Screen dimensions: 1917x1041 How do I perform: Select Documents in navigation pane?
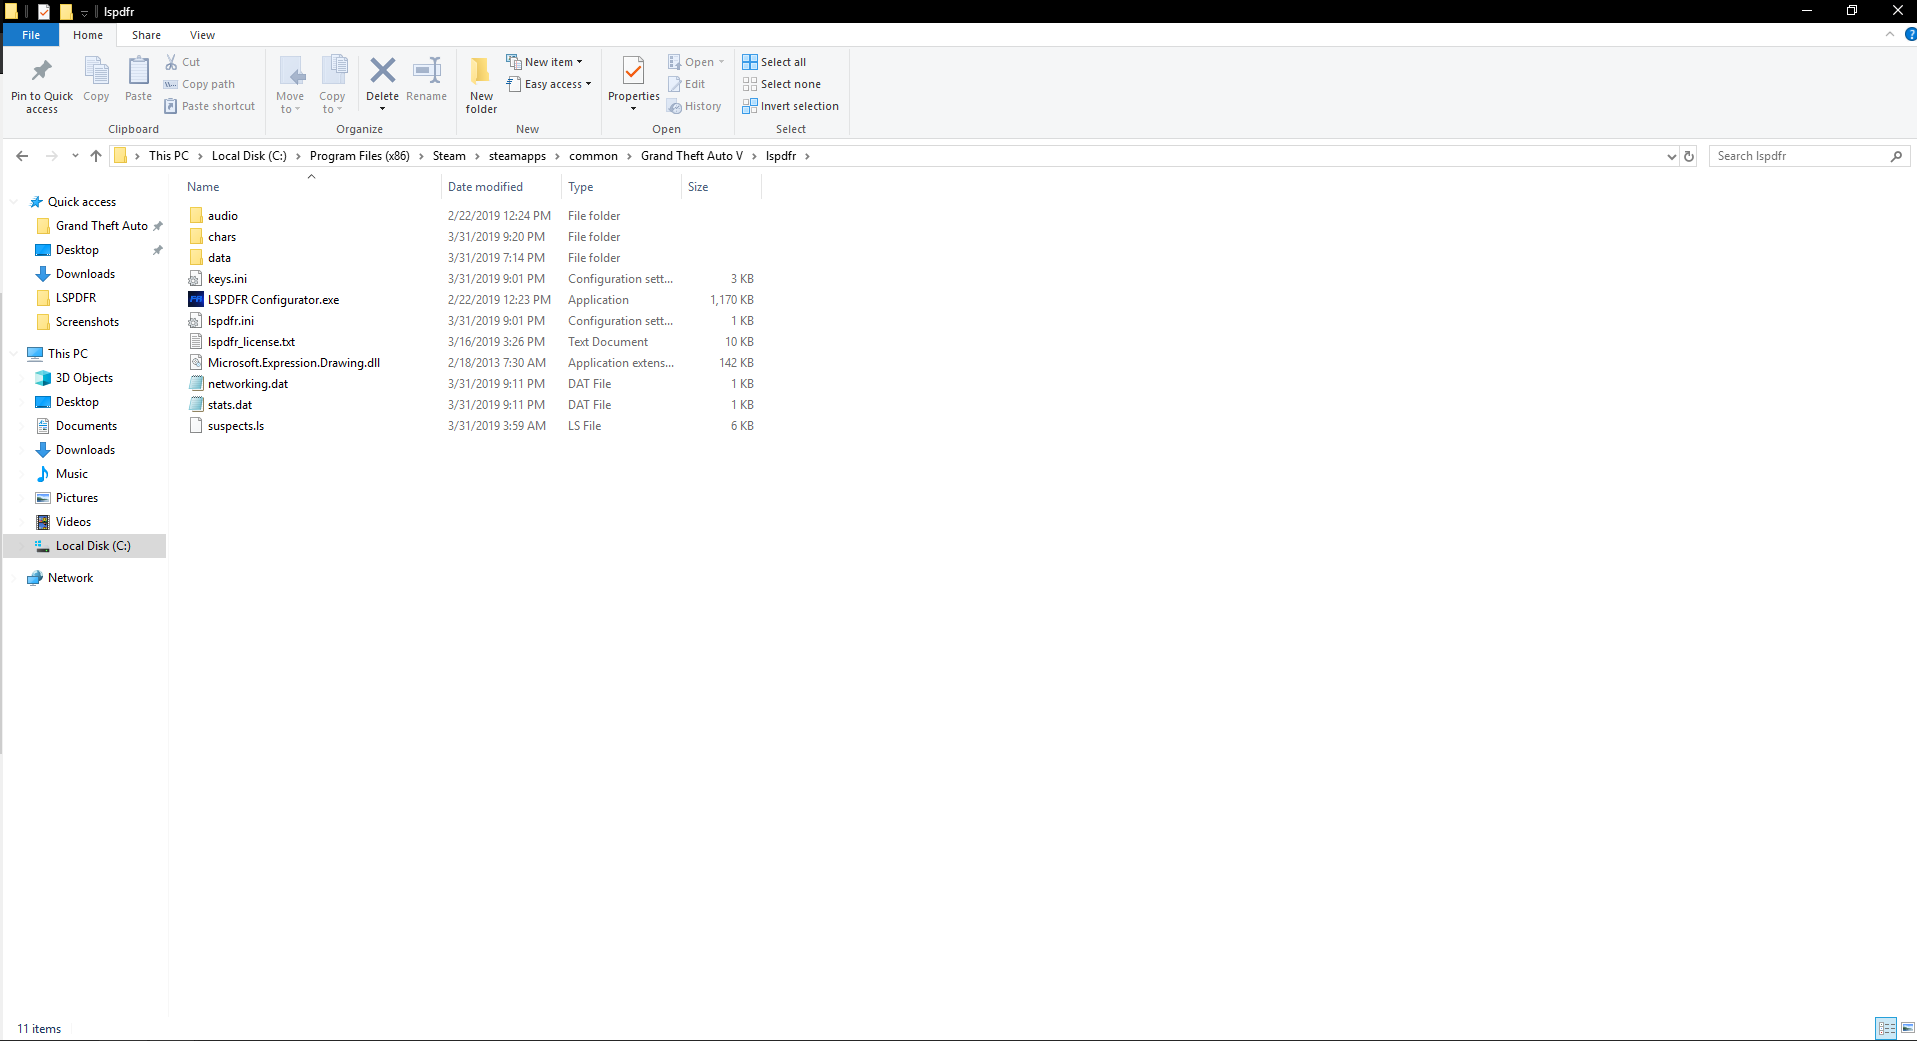pyautogui.click(x=86, y=426)
